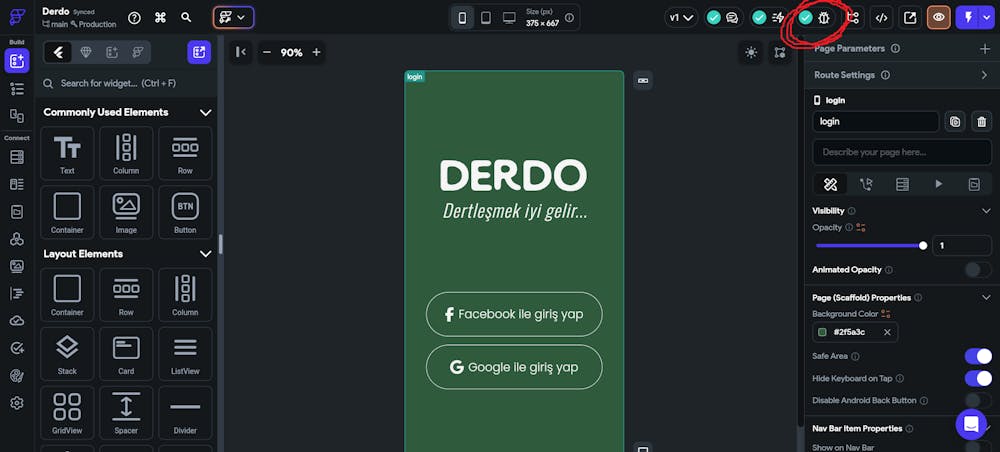The image size is (1000, 452).
Task: Collapse the Layout Elements section
Action: [x=205, y=254]
